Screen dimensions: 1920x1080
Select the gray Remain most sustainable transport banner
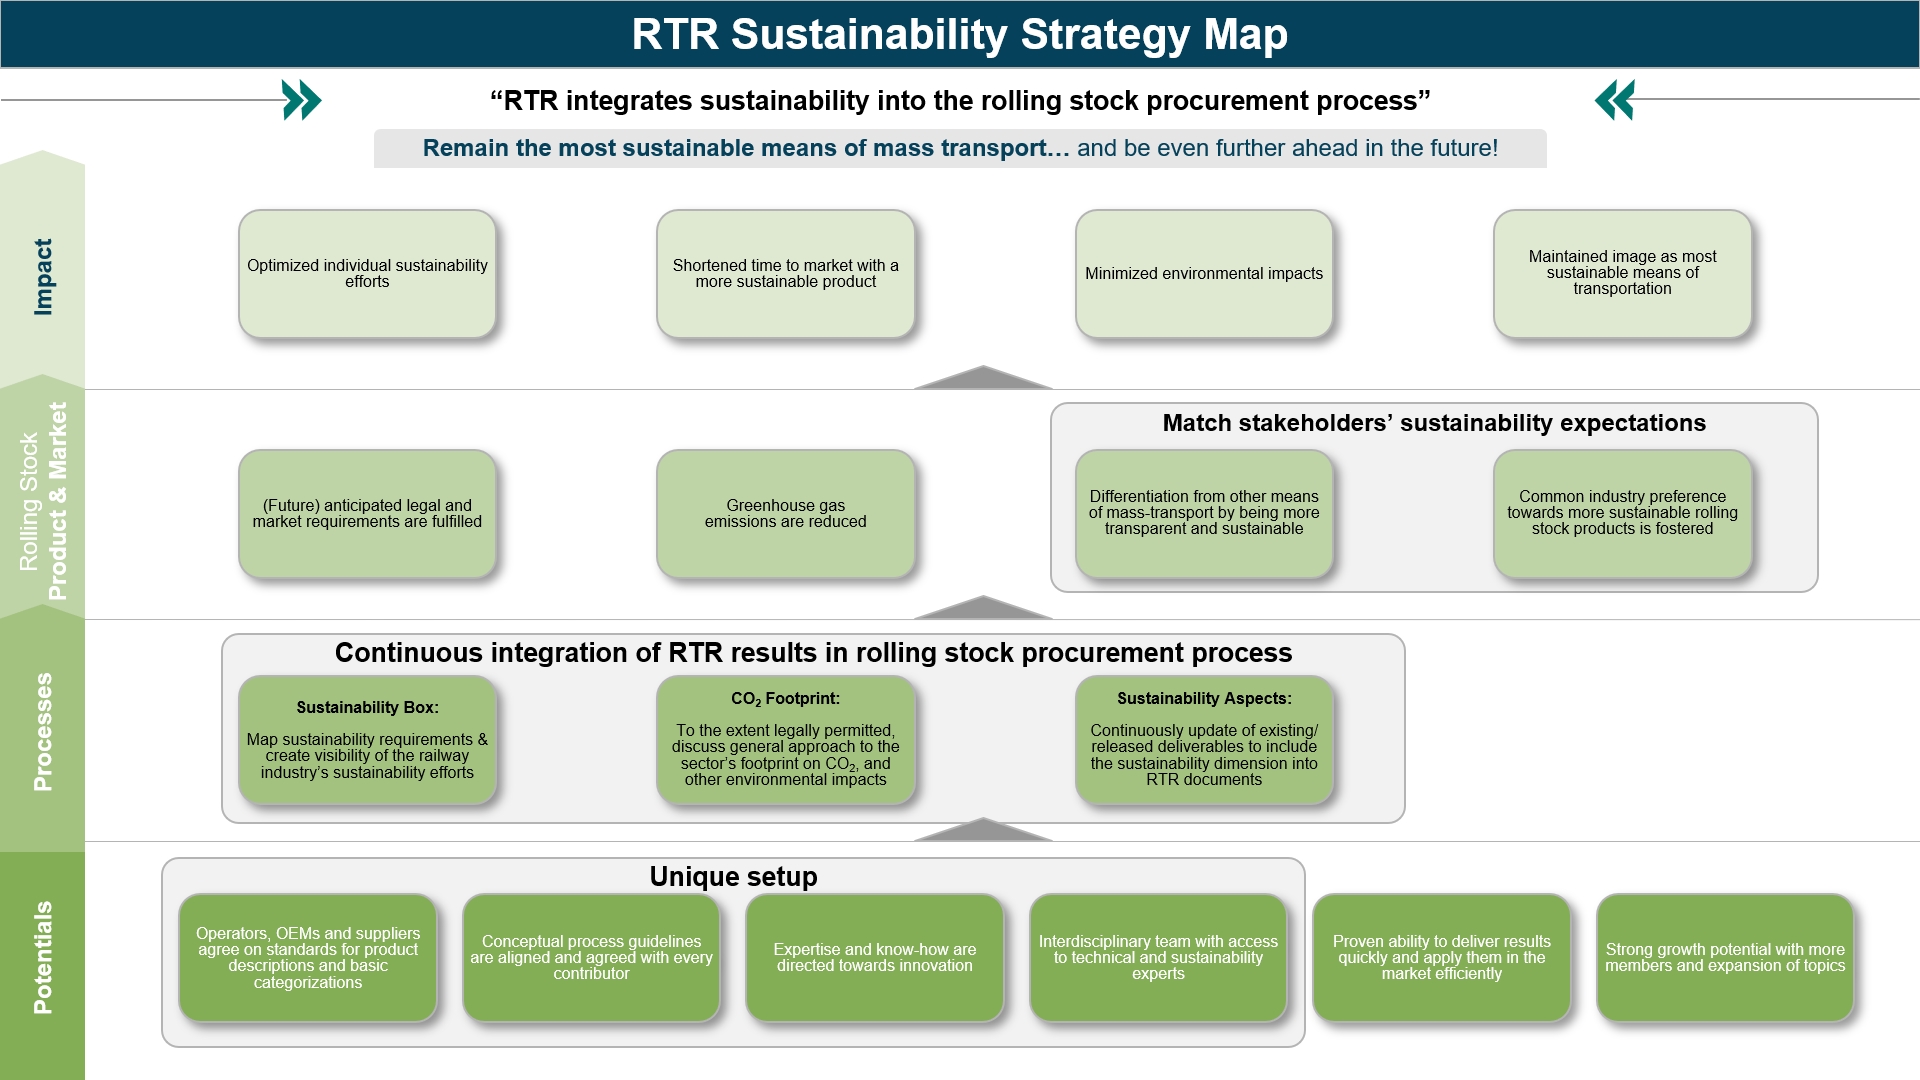[960, 148]
